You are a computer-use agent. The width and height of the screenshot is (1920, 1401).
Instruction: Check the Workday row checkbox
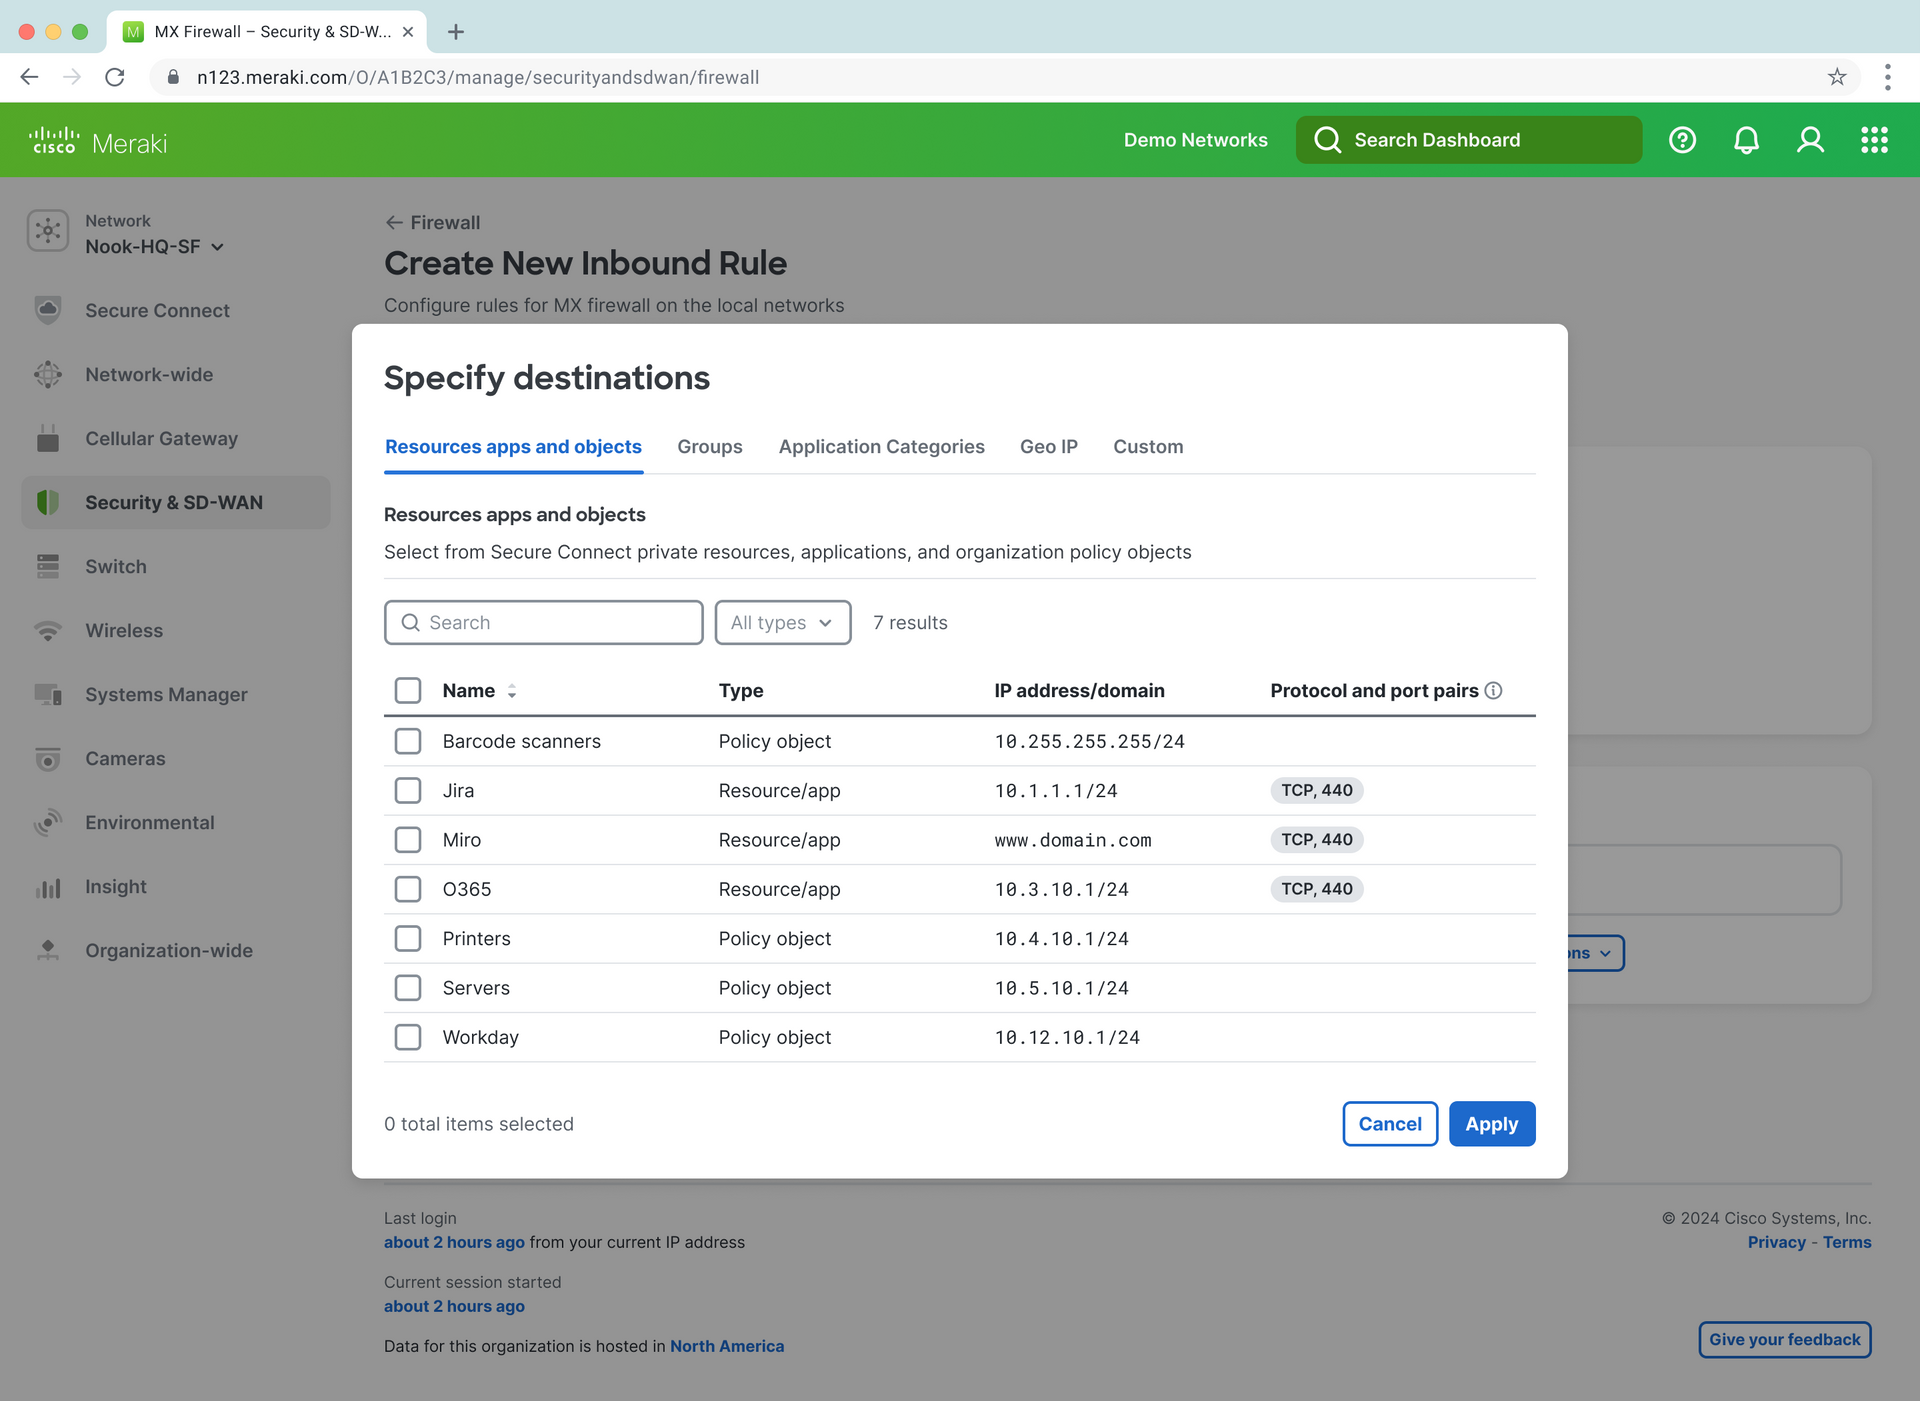pyautogui.click(x=408, y=1037)
